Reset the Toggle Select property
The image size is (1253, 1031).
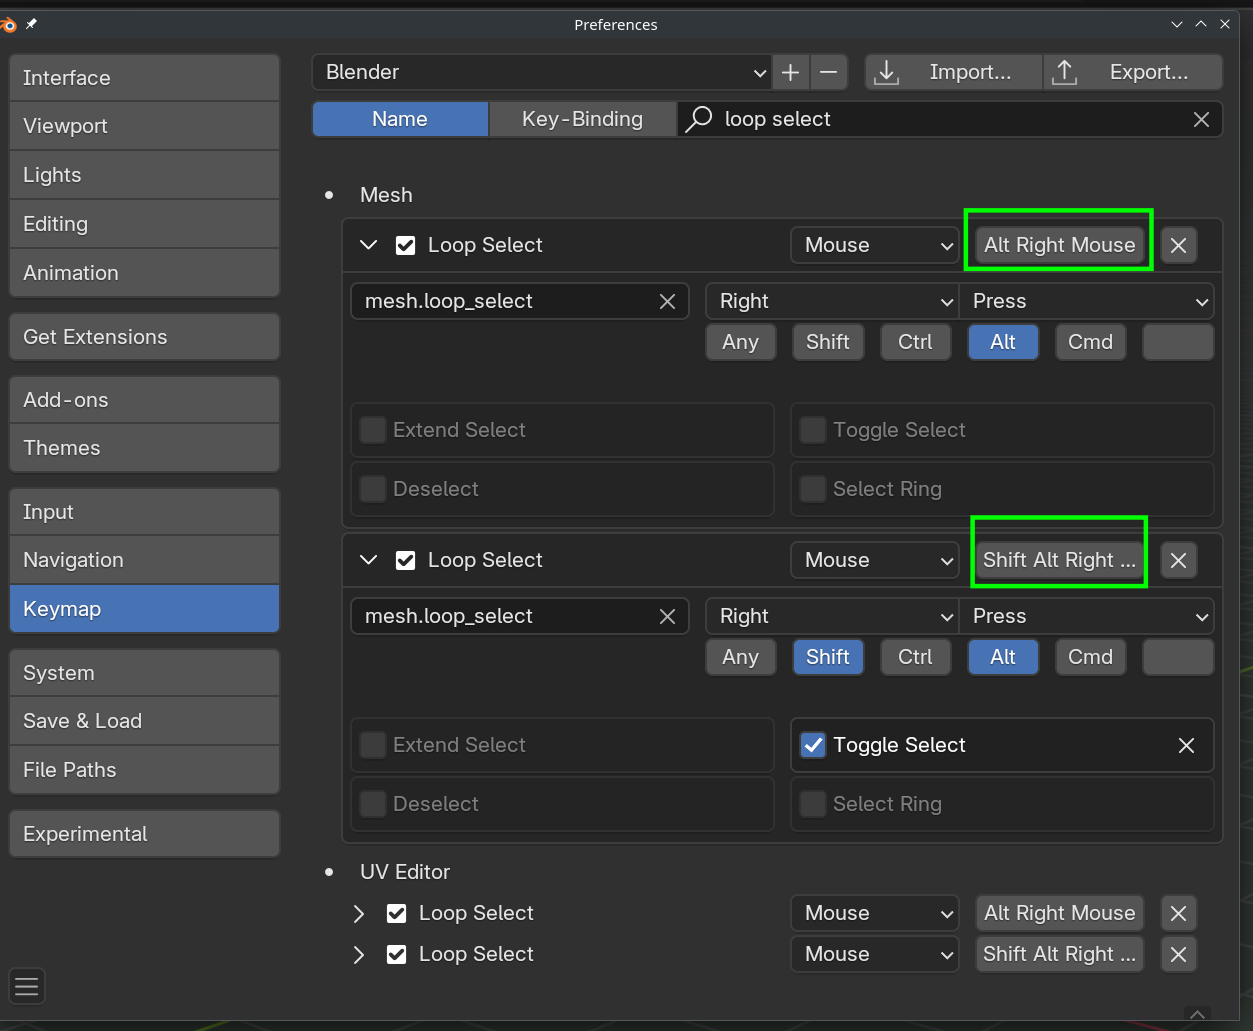[1186, 745]
